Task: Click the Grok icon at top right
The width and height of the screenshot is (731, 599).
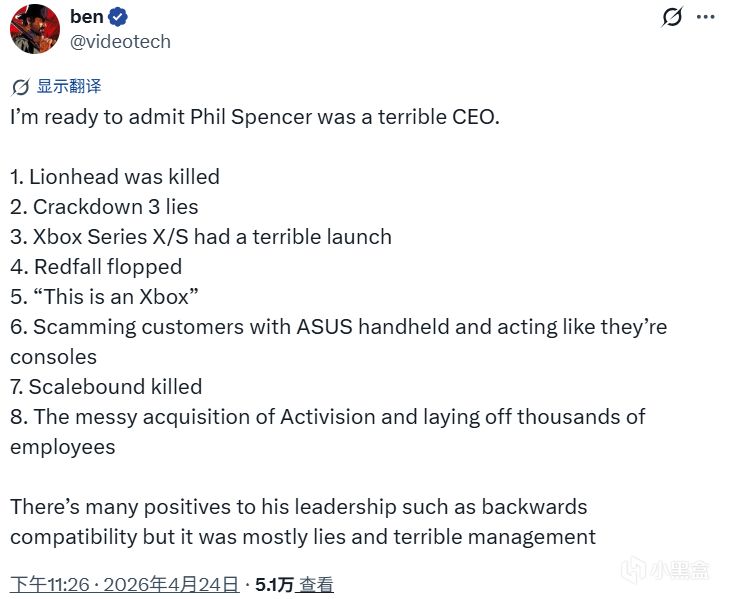Action: click(672, 17)
